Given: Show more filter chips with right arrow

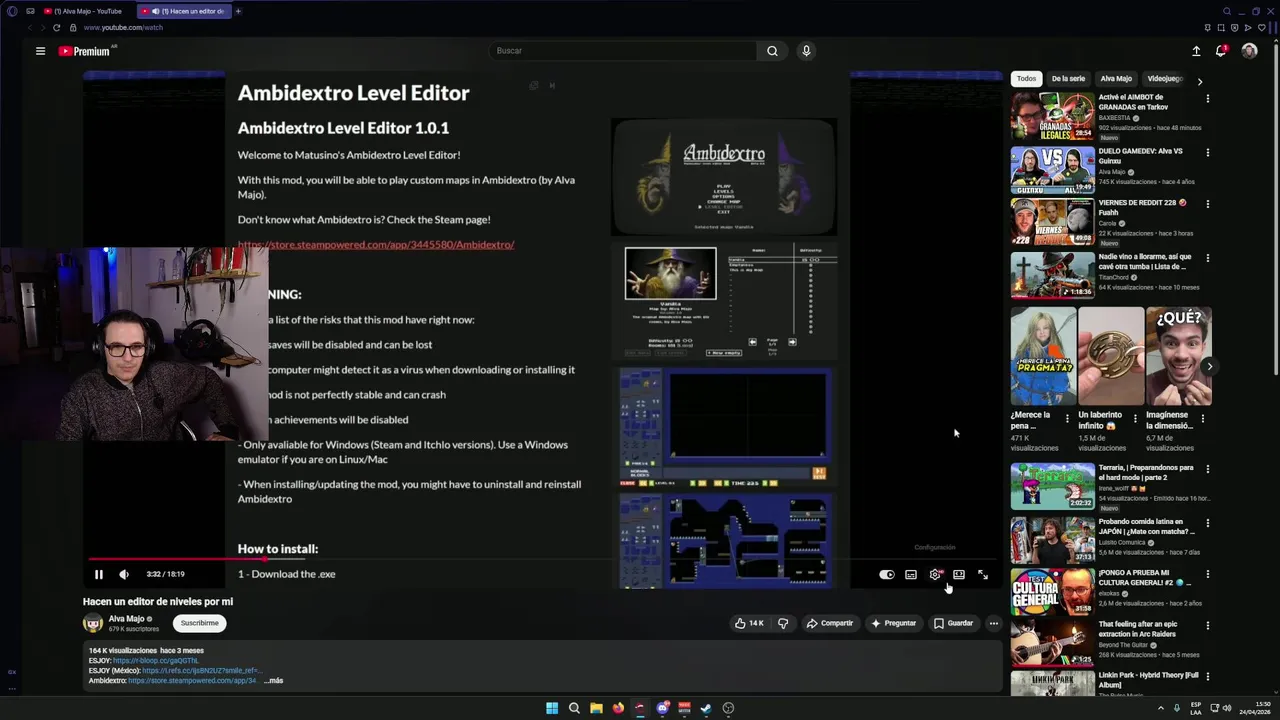Looking at the screenshot, I should (x=1200, y=81).
